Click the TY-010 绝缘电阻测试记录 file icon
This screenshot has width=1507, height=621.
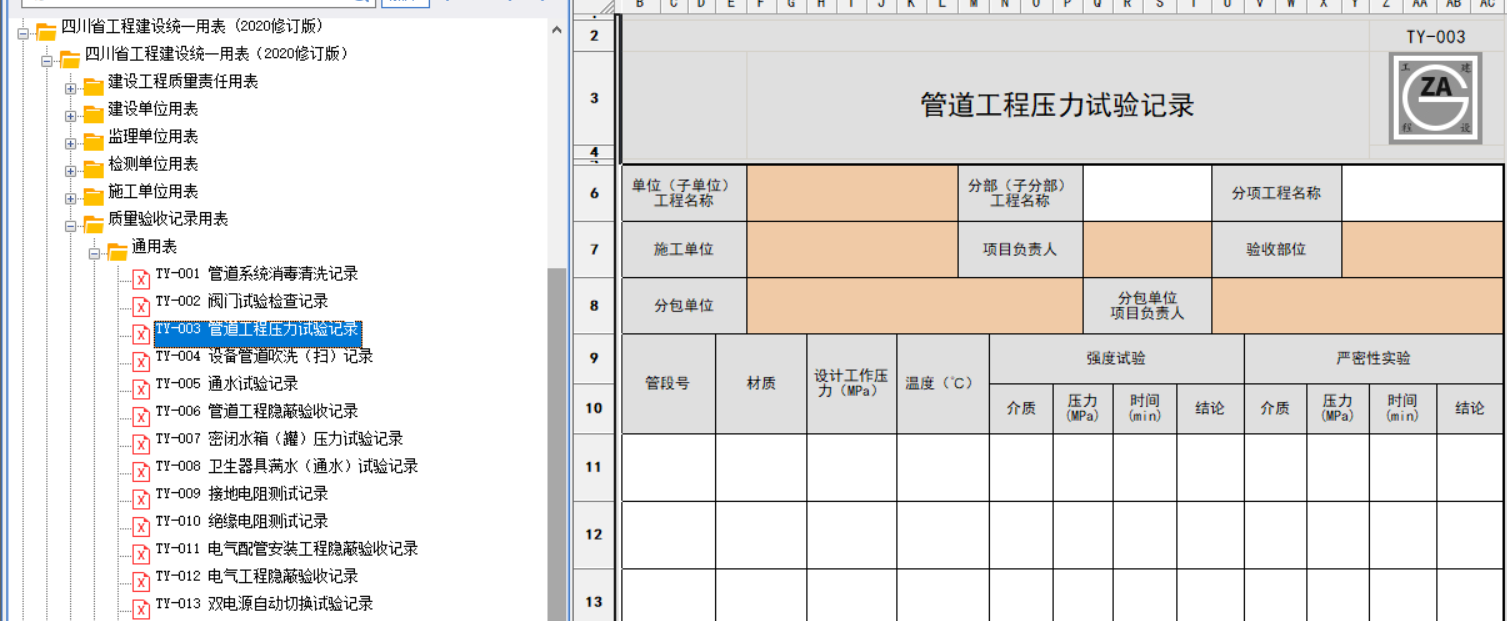coord(141,526)
